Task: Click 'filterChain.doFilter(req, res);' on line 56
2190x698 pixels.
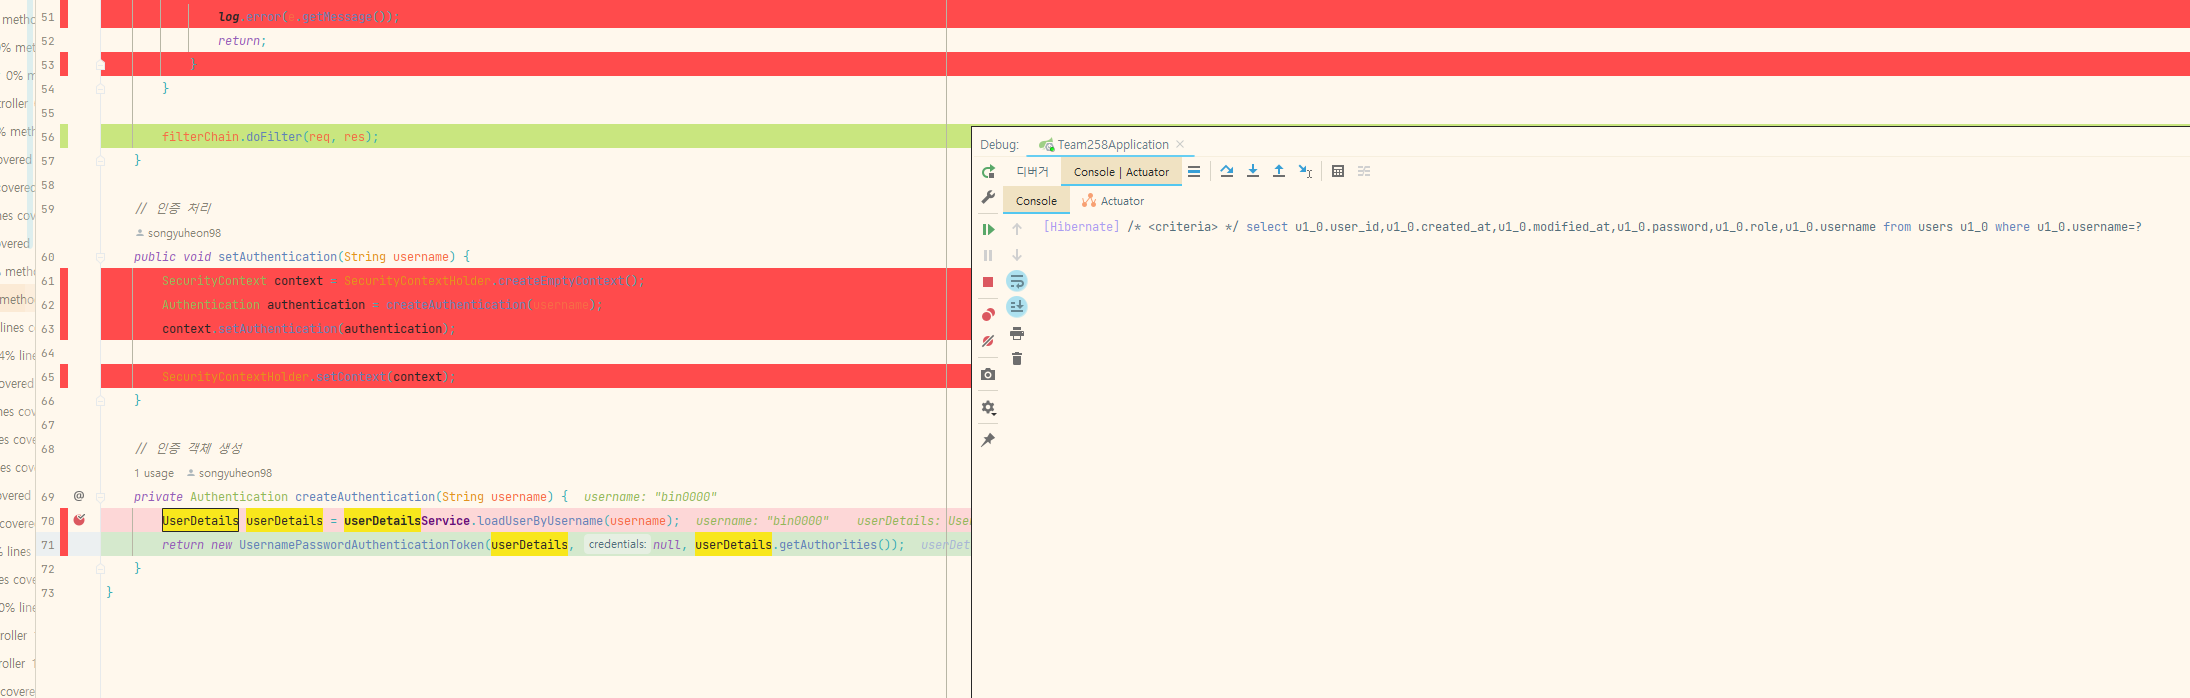Action: pos(270,137)
